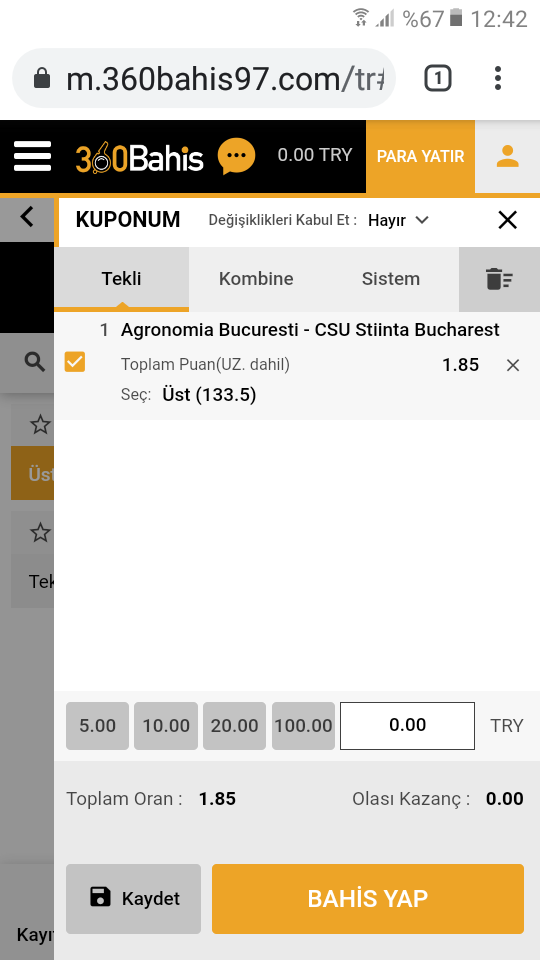Uncheck the Agronomia Bucuresti bet checkbox
540x960 pixels.
(x=75, y=362)
